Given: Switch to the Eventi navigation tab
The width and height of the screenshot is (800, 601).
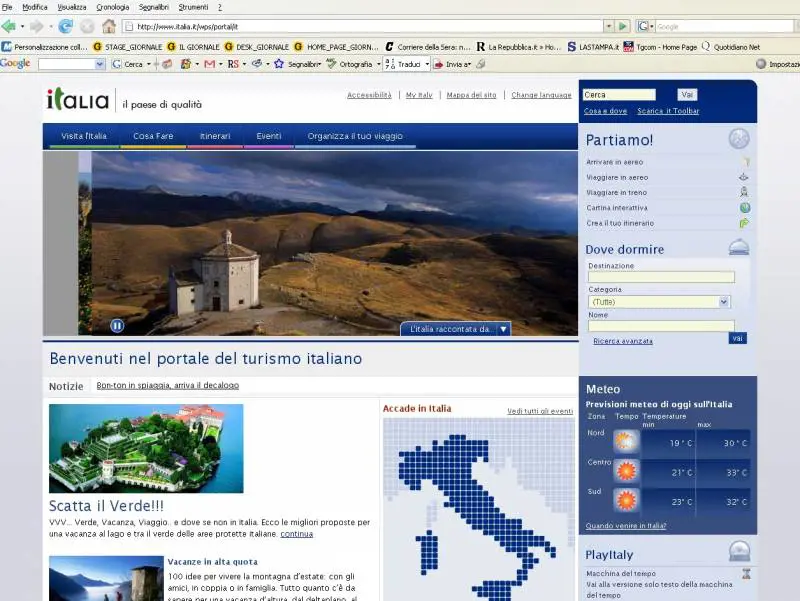Looking at the screenshot, I should click(x=268, y=135).
